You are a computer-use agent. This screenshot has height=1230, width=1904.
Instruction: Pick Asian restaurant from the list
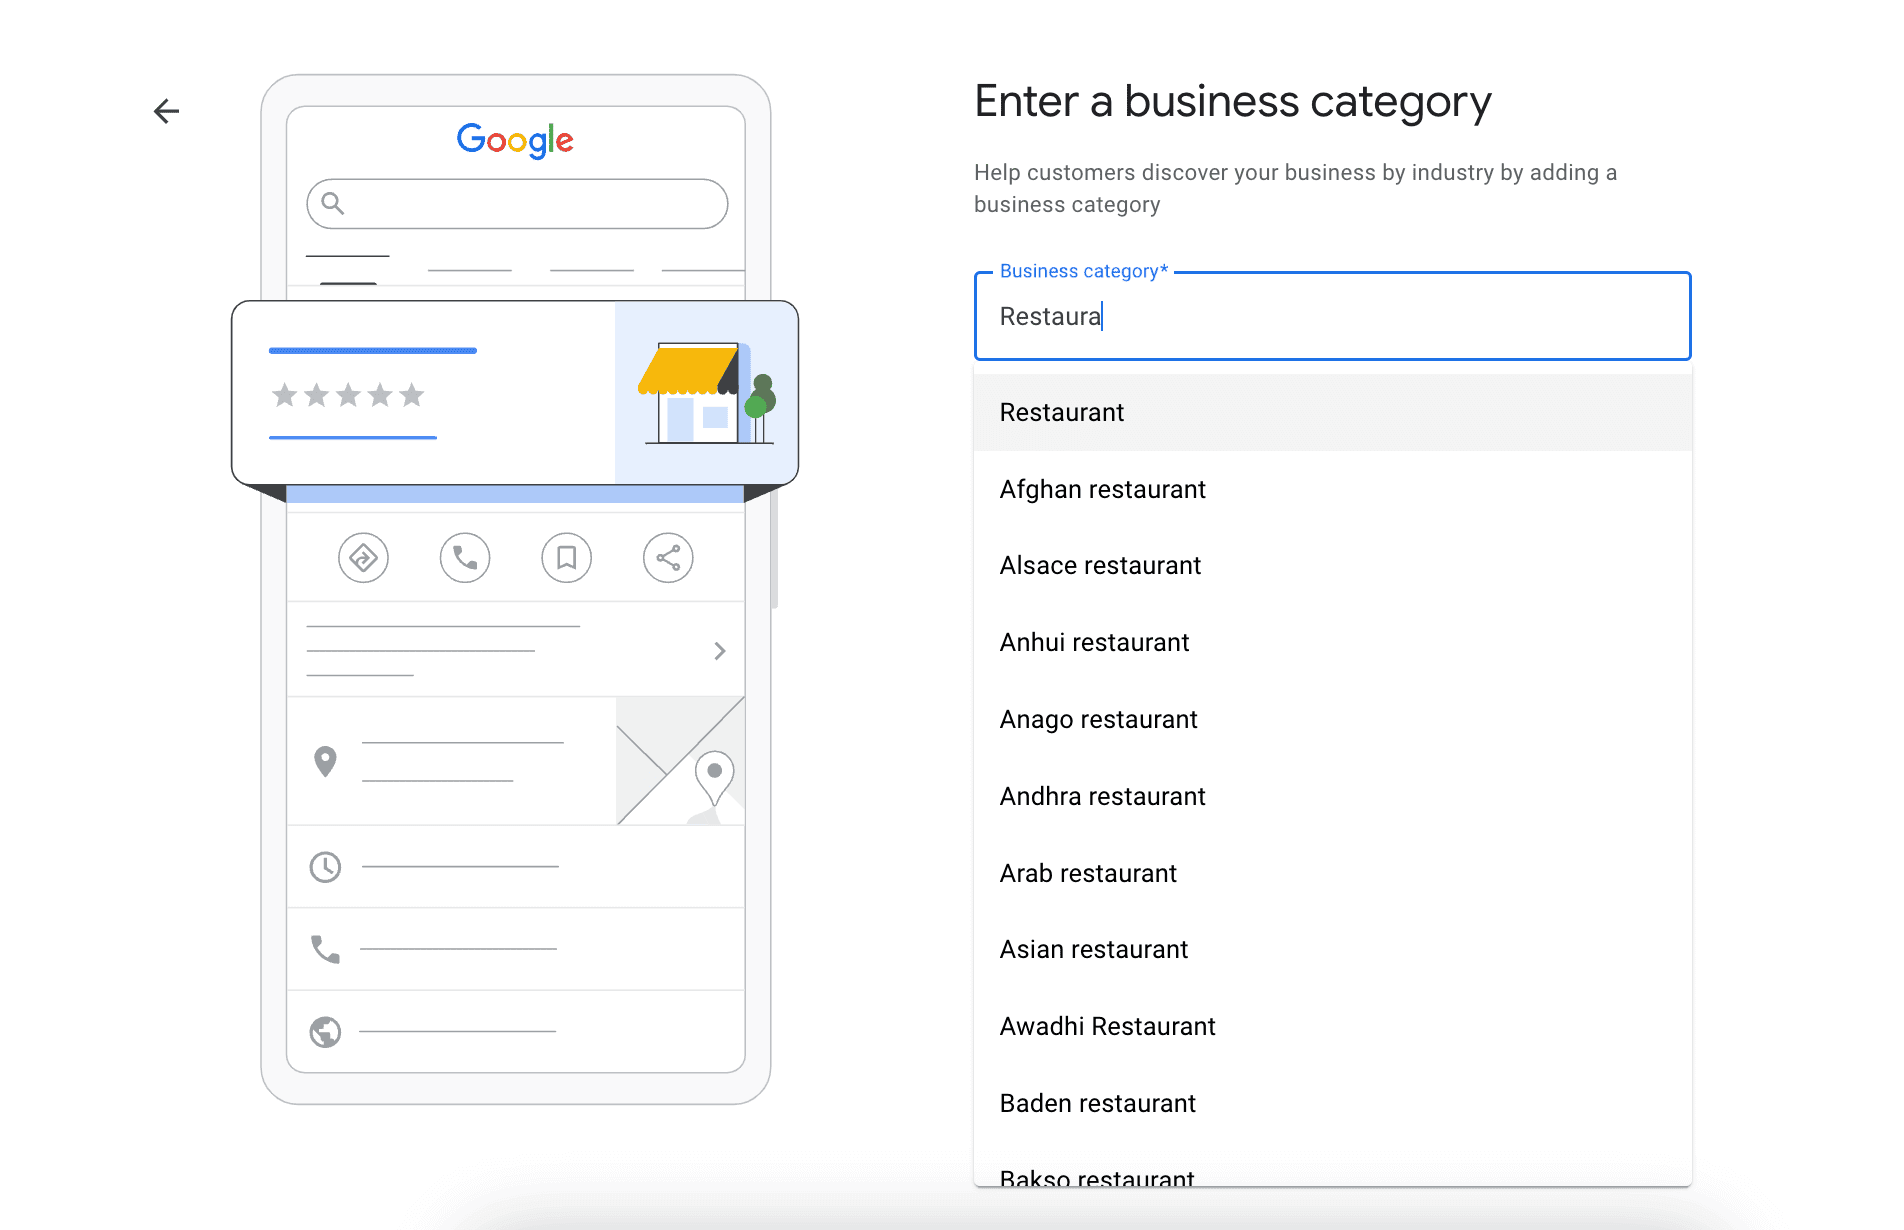(1093, 949)
